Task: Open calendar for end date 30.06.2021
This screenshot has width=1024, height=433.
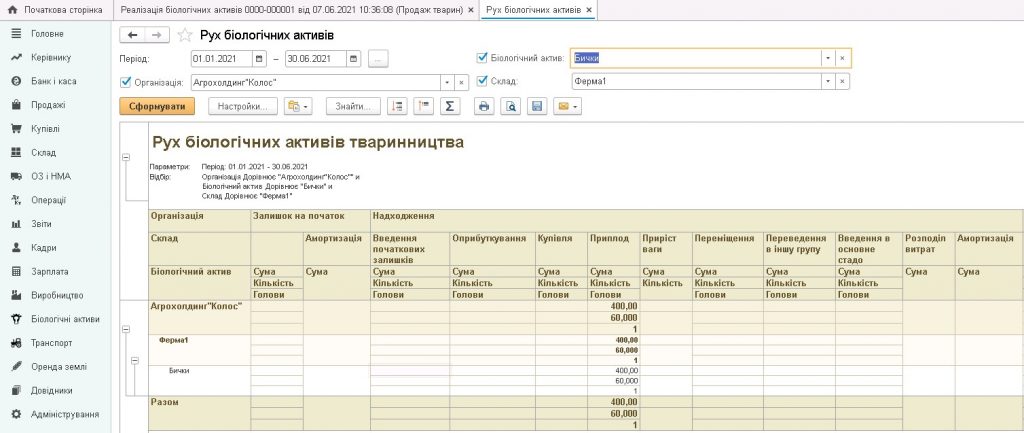Action: 353,59
